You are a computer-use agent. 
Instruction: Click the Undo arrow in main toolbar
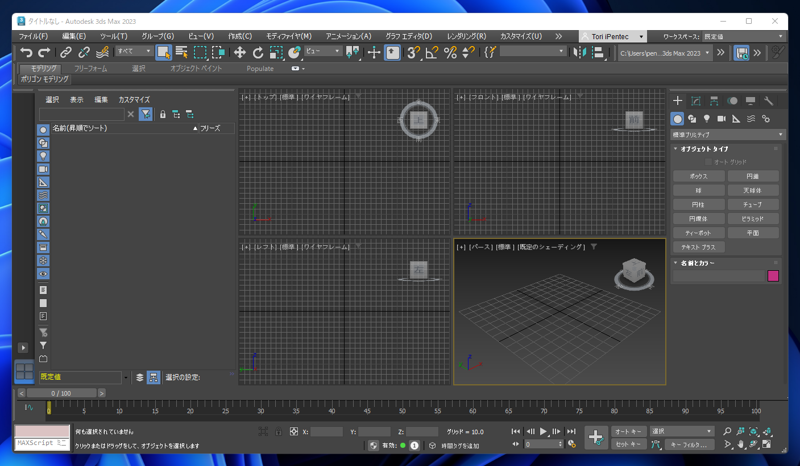coord(26,52)
